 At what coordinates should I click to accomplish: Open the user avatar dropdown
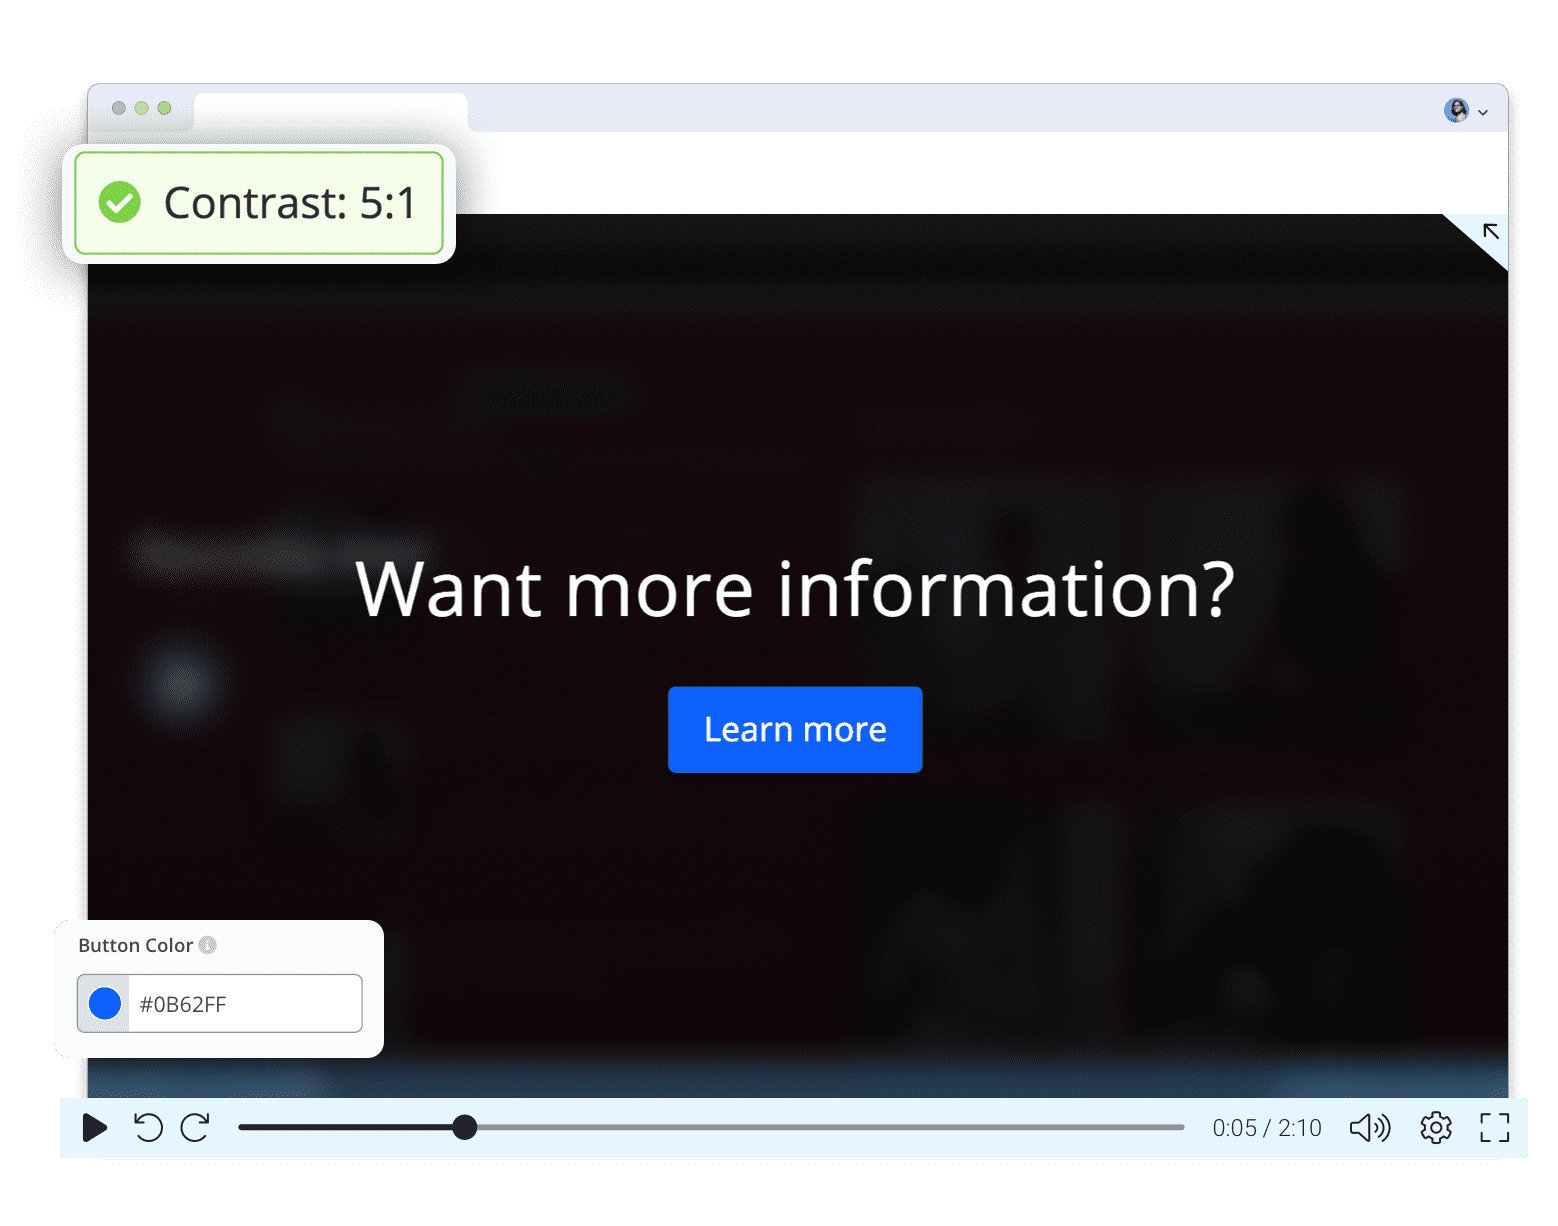(x=1483, y=112)
